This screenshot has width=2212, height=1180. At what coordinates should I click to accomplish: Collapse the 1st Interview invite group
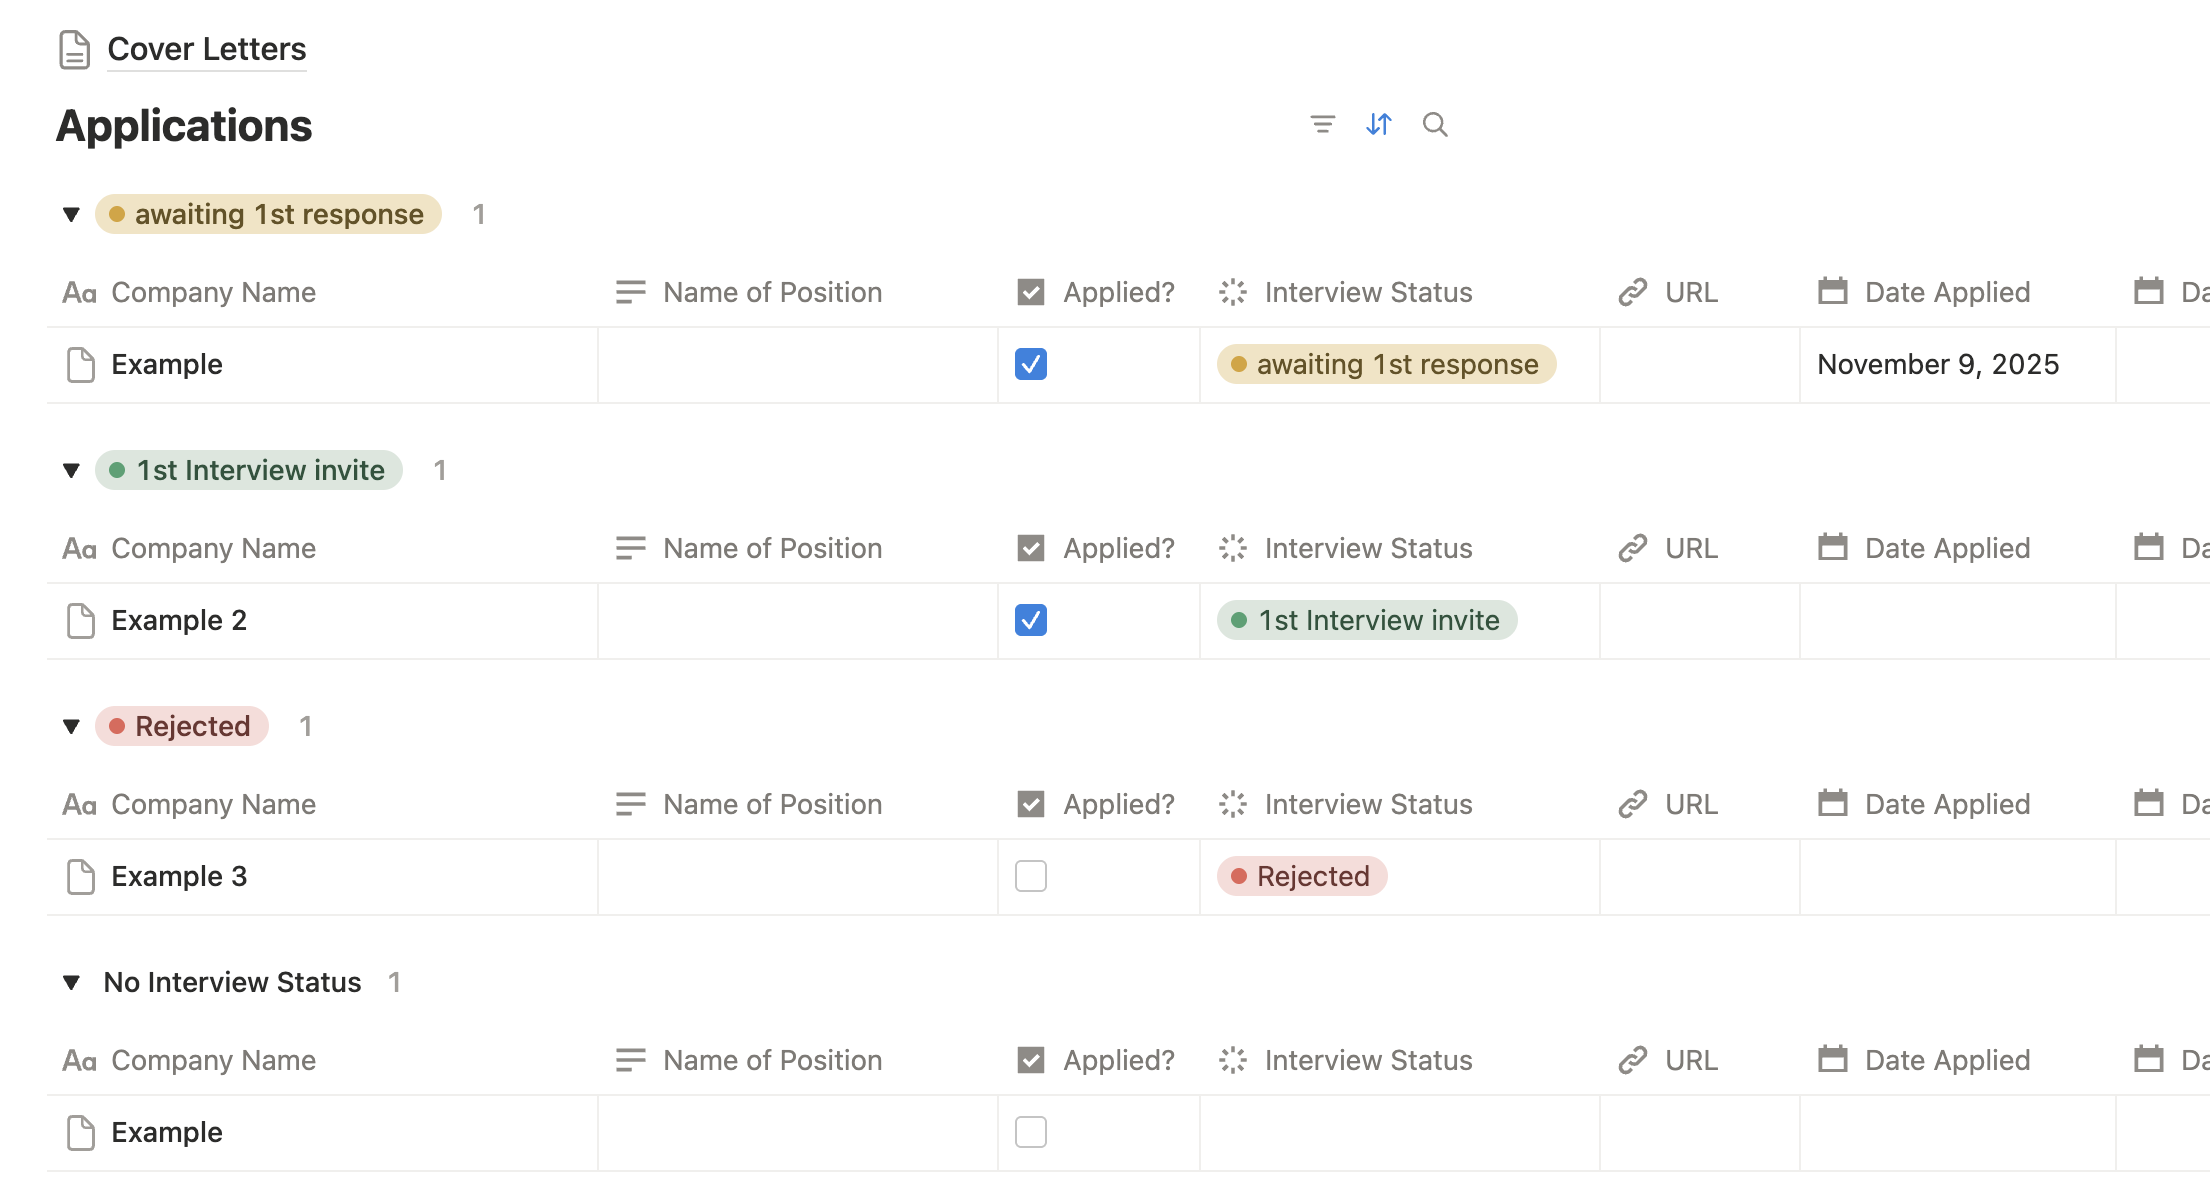pyautogui.click(x=71, y=470)
